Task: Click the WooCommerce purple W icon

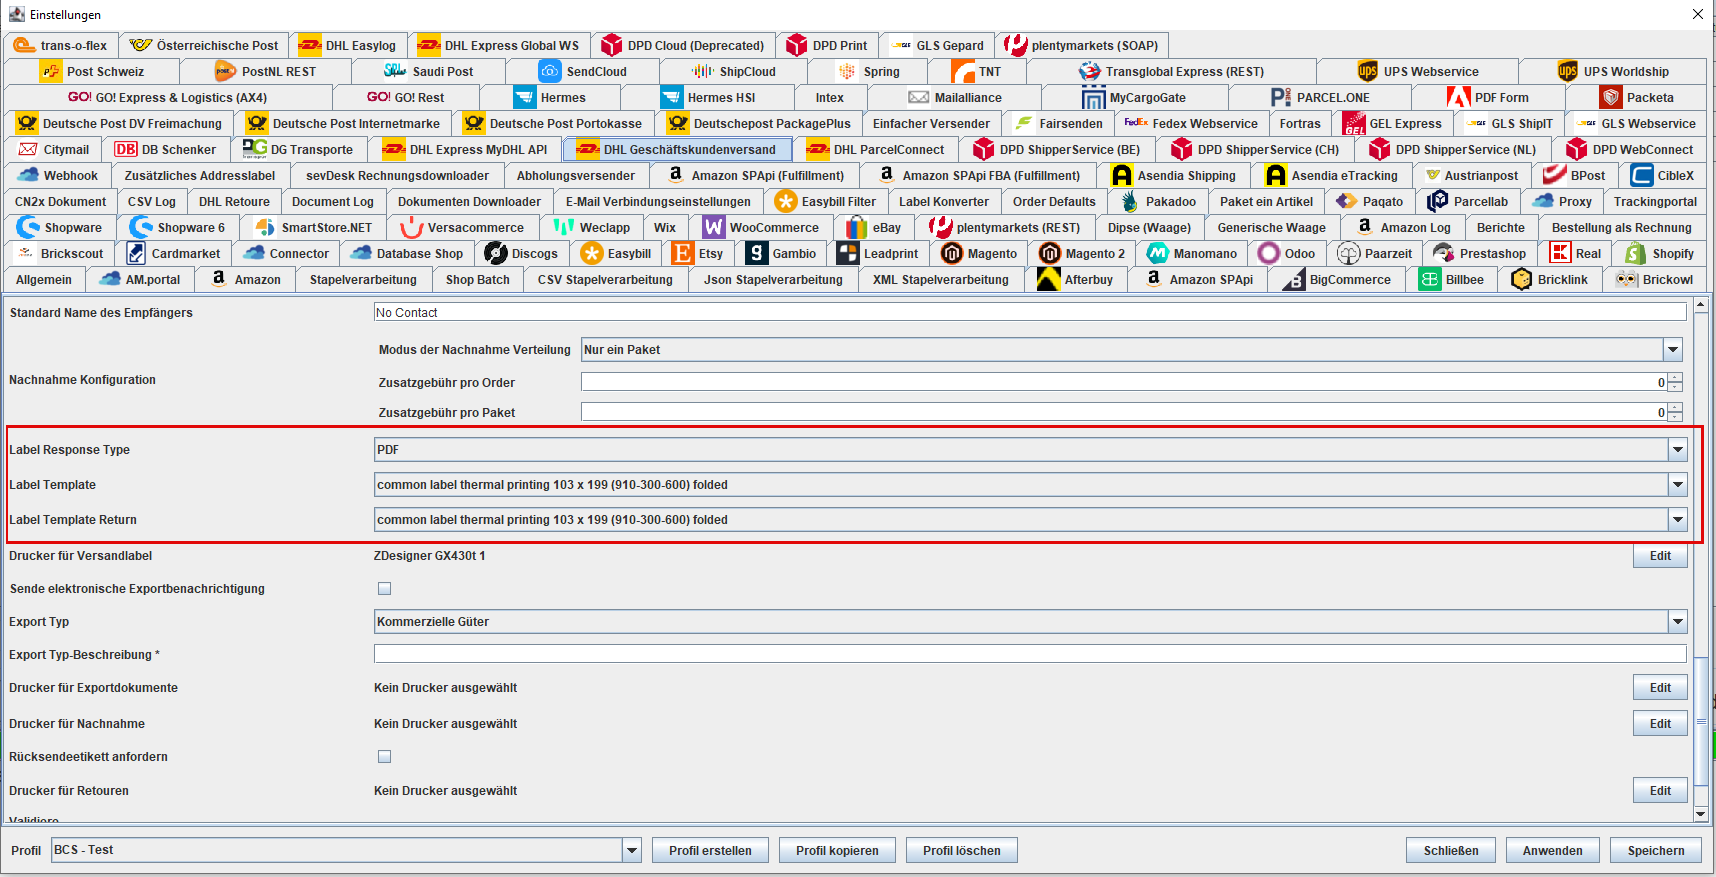Action: tap(713, 227)
